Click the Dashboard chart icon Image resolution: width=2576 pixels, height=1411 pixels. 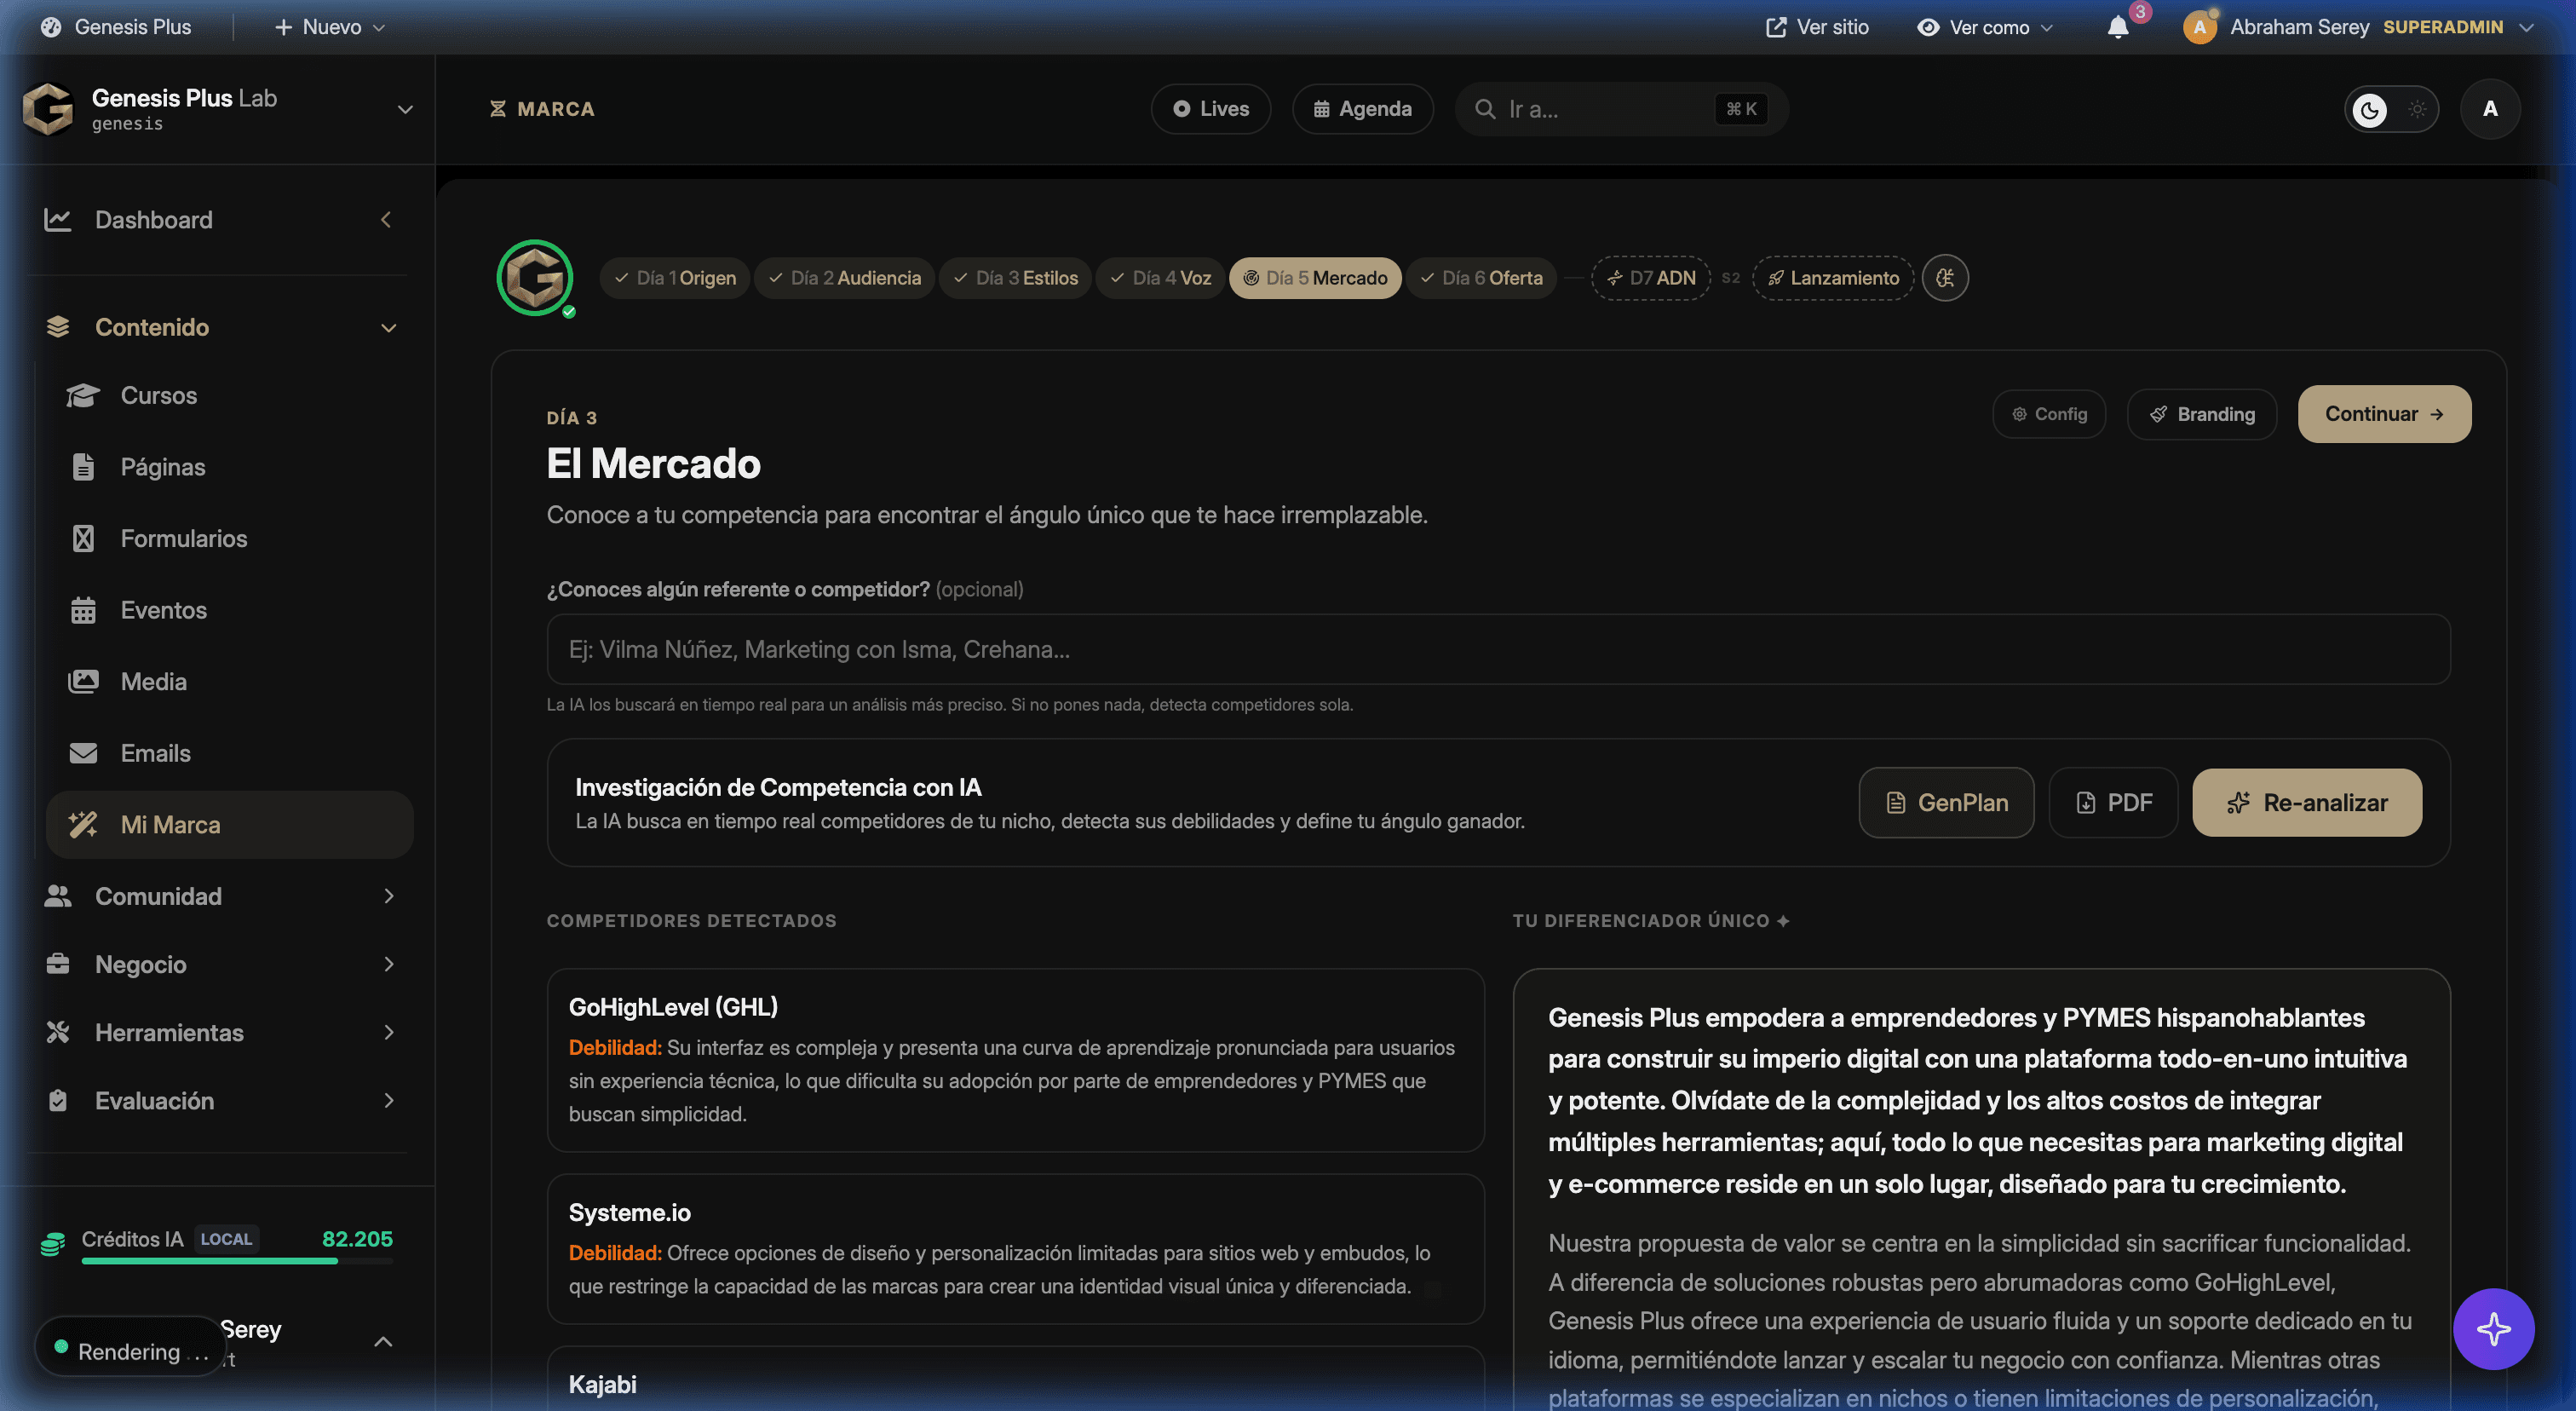pyautogui.click(x=58, y=219)
